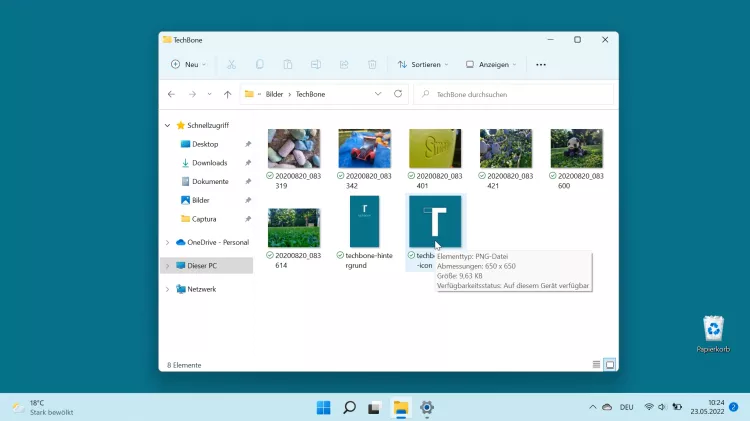This screenshot has height=421, width=750.
Task: Open the notification badge icon
Action: pyautogui.click(x=734, y=407)
